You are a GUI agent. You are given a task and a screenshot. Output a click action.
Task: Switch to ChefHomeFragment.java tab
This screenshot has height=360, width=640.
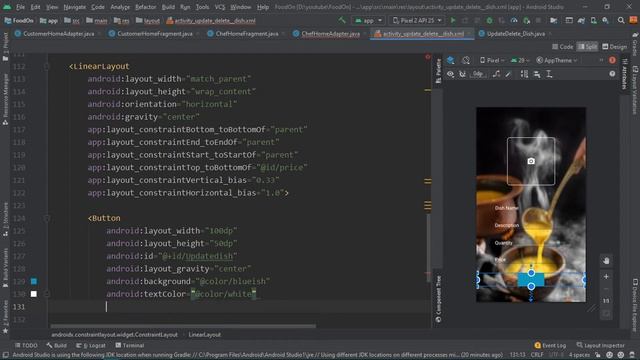click(x=247, y=34)
